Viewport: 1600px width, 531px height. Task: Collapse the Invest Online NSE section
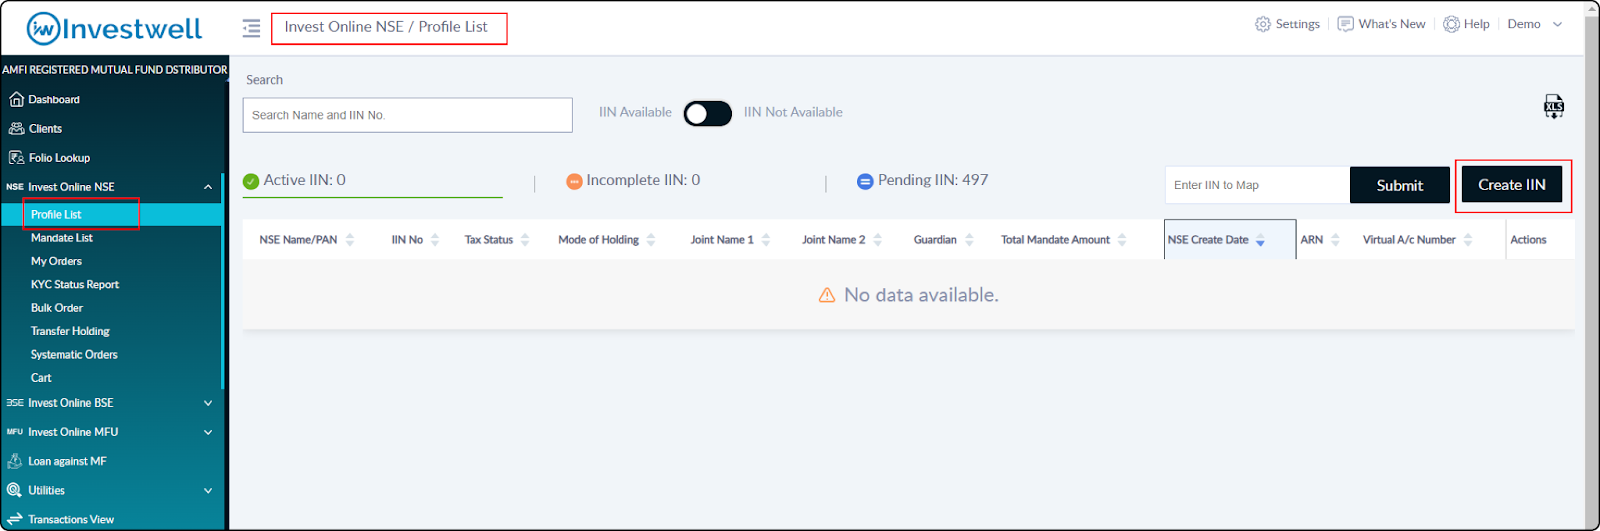tap(208, 187)
